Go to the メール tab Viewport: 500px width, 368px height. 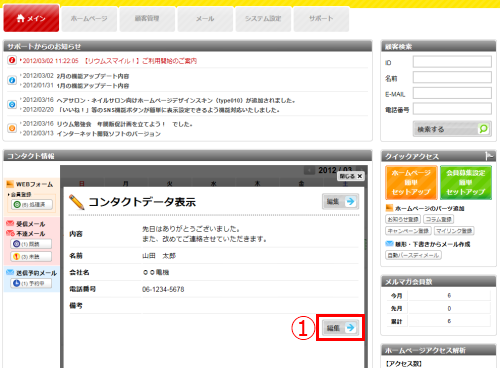click(205, 19)
